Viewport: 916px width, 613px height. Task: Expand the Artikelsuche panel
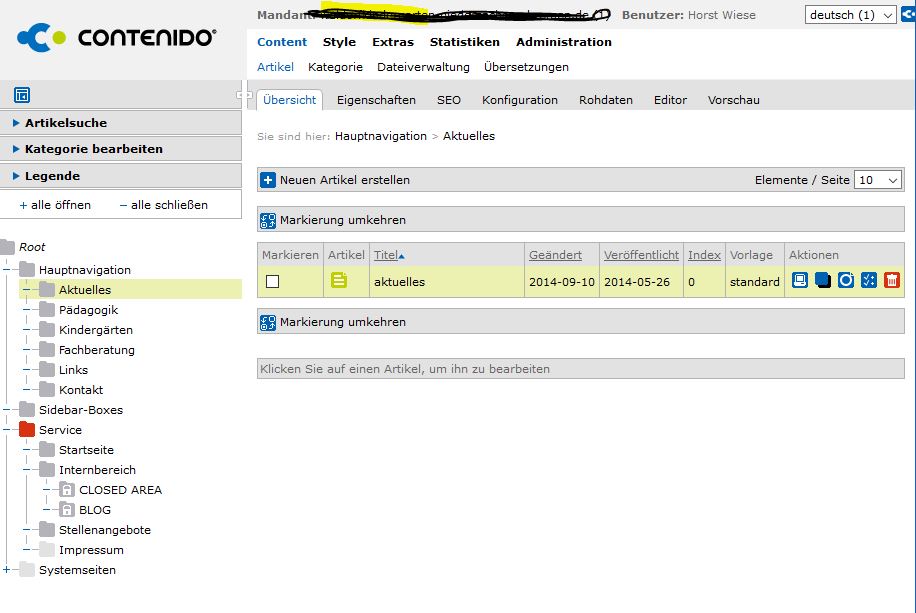click(x=66, y=123)
